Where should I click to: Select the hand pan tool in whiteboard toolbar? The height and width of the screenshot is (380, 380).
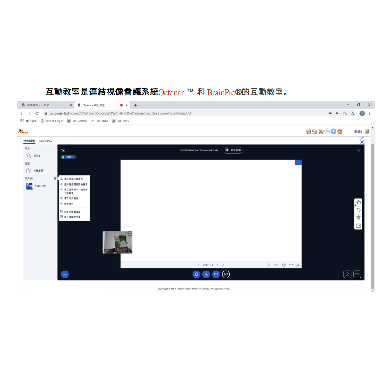pyautogui.click(x=358, y=202)
